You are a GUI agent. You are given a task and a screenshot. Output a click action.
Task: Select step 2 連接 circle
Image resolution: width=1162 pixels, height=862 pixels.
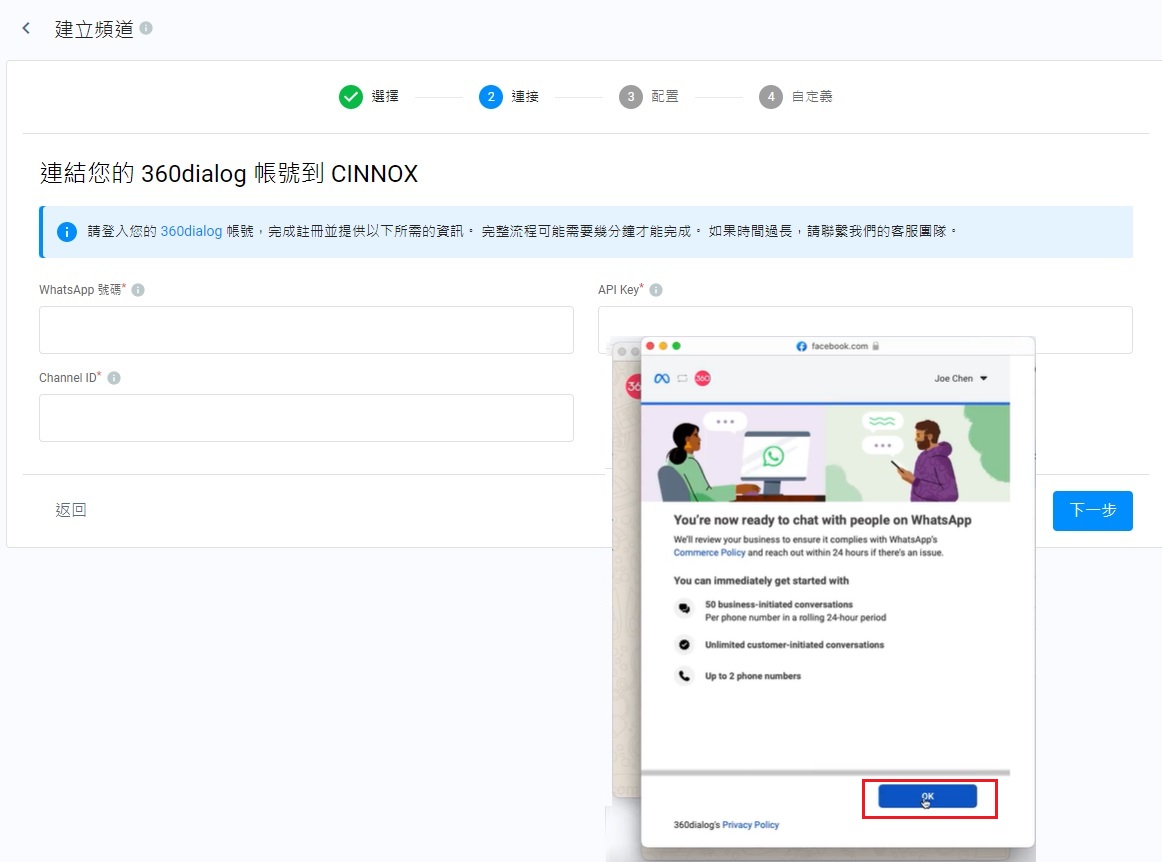click(x=491, y=96)
